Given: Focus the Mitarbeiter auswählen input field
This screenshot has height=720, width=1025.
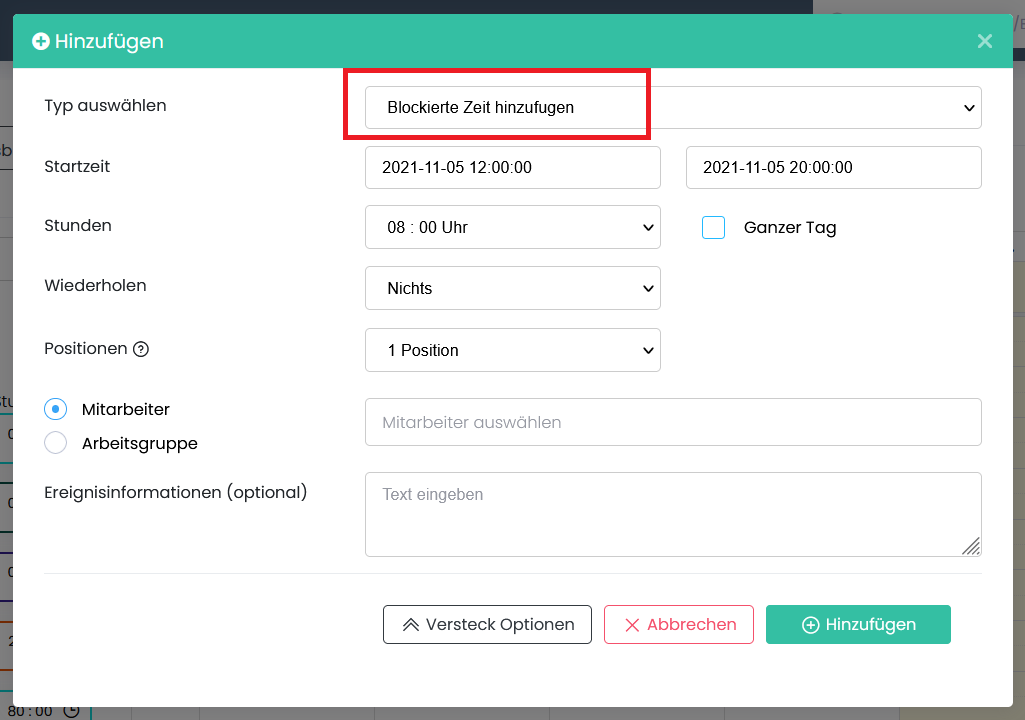Looking at the screenshot, I should [672, 422].
